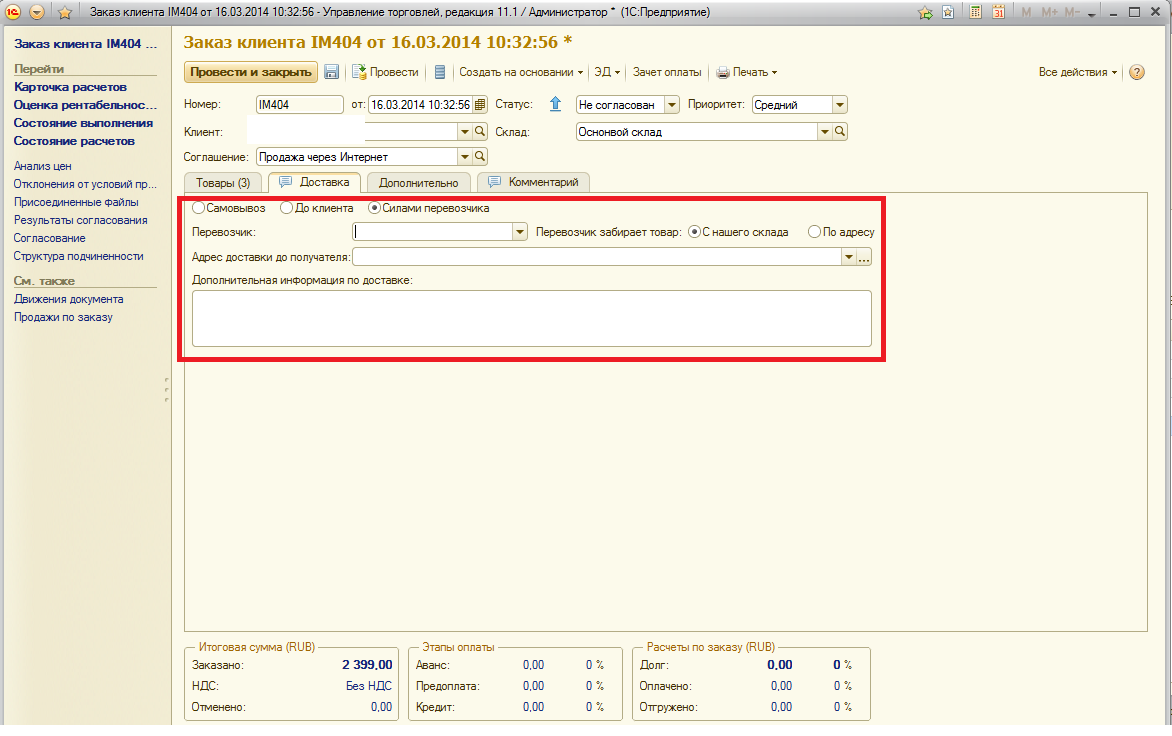1172x736 pixels.
Task: Expand the delivery address dropdown arrow
Action: [x=848, y=257]
